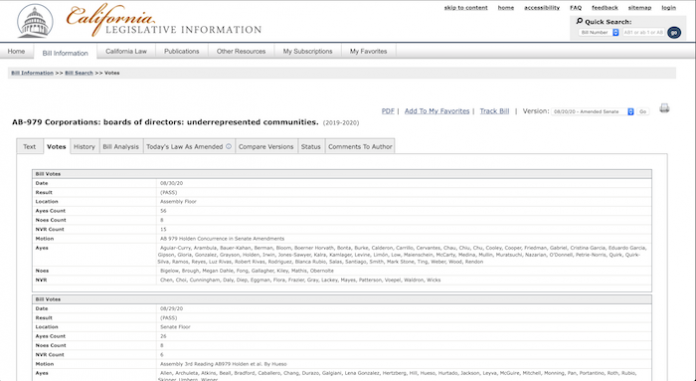Click the Add To My Favorites link

click(x=437, y=111)
